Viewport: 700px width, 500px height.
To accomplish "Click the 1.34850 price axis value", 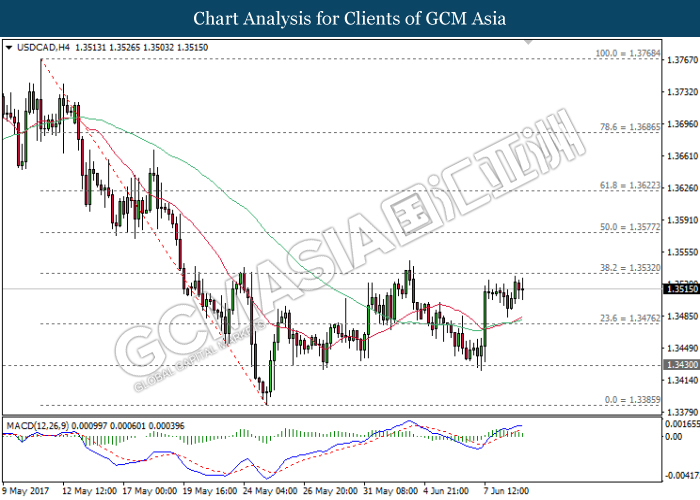I will tap(682, 316).
